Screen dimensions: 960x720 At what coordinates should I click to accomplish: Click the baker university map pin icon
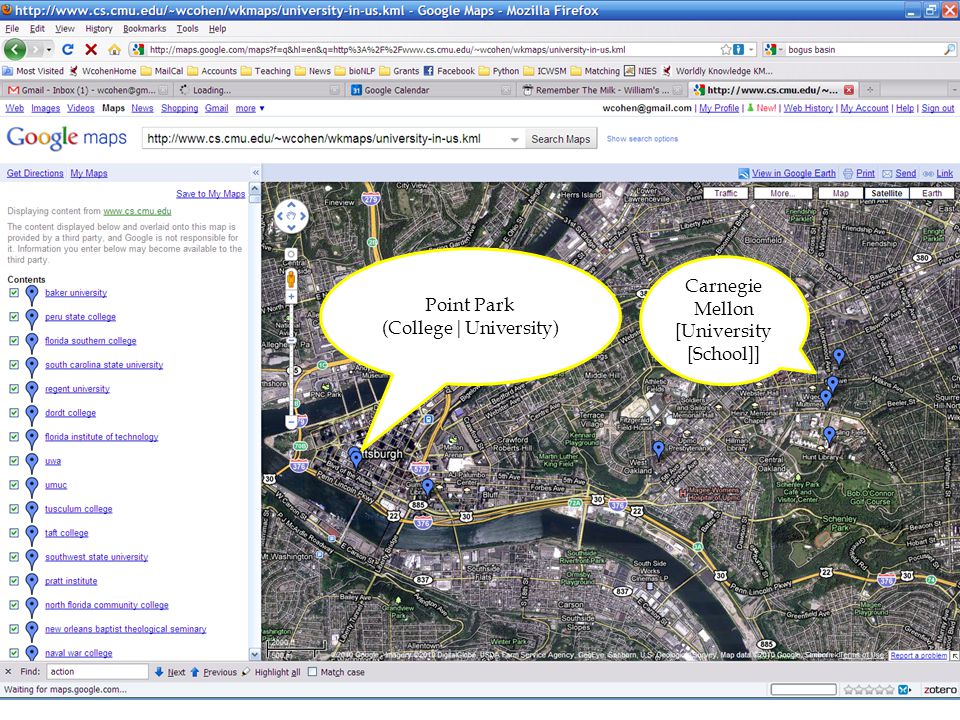(x=32, y=294)
